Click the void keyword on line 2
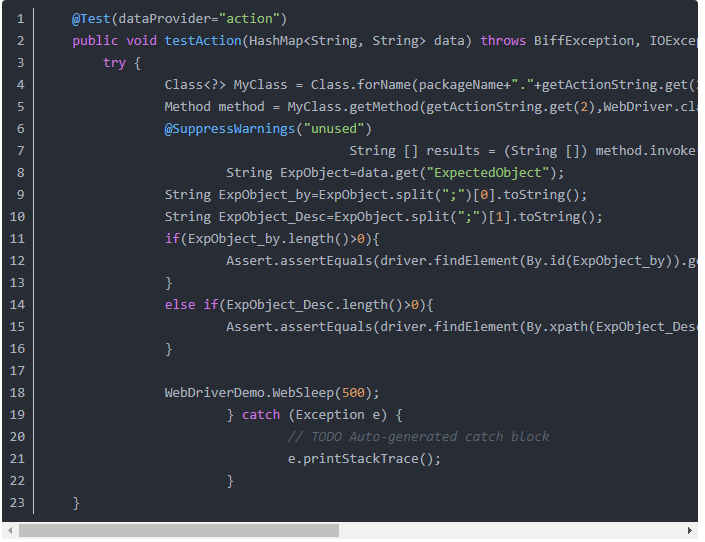705x542 pixels. (x=141, y=41)
